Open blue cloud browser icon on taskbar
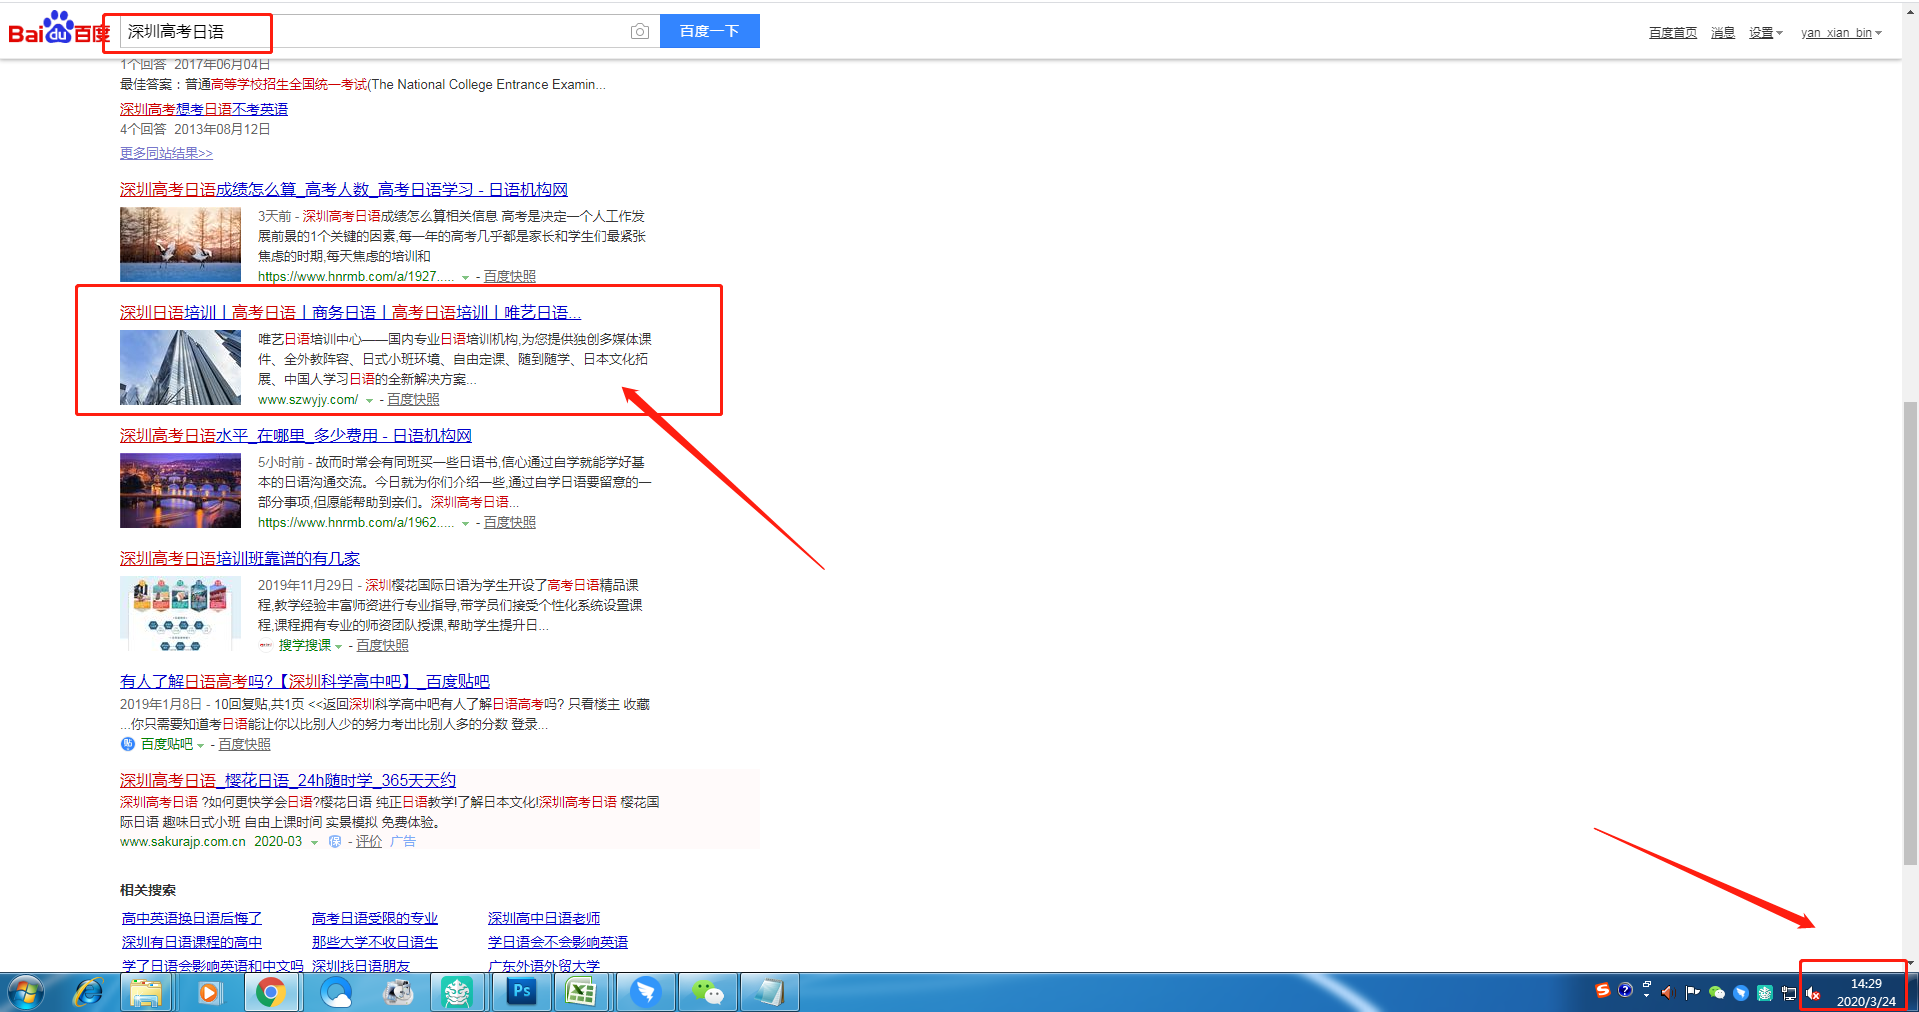Screen dimensions: 1919x1012 click(x=335, y=993)
